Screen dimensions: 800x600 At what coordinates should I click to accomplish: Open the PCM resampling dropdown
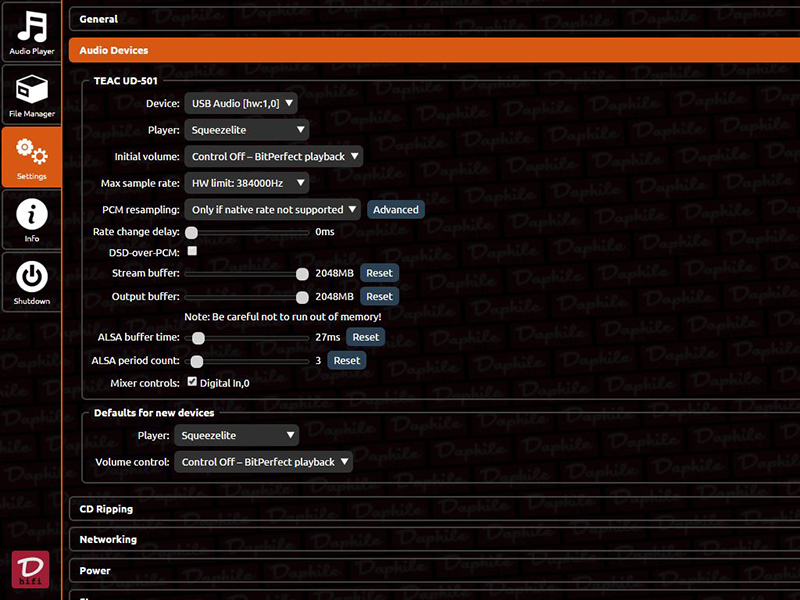[273, 210]
